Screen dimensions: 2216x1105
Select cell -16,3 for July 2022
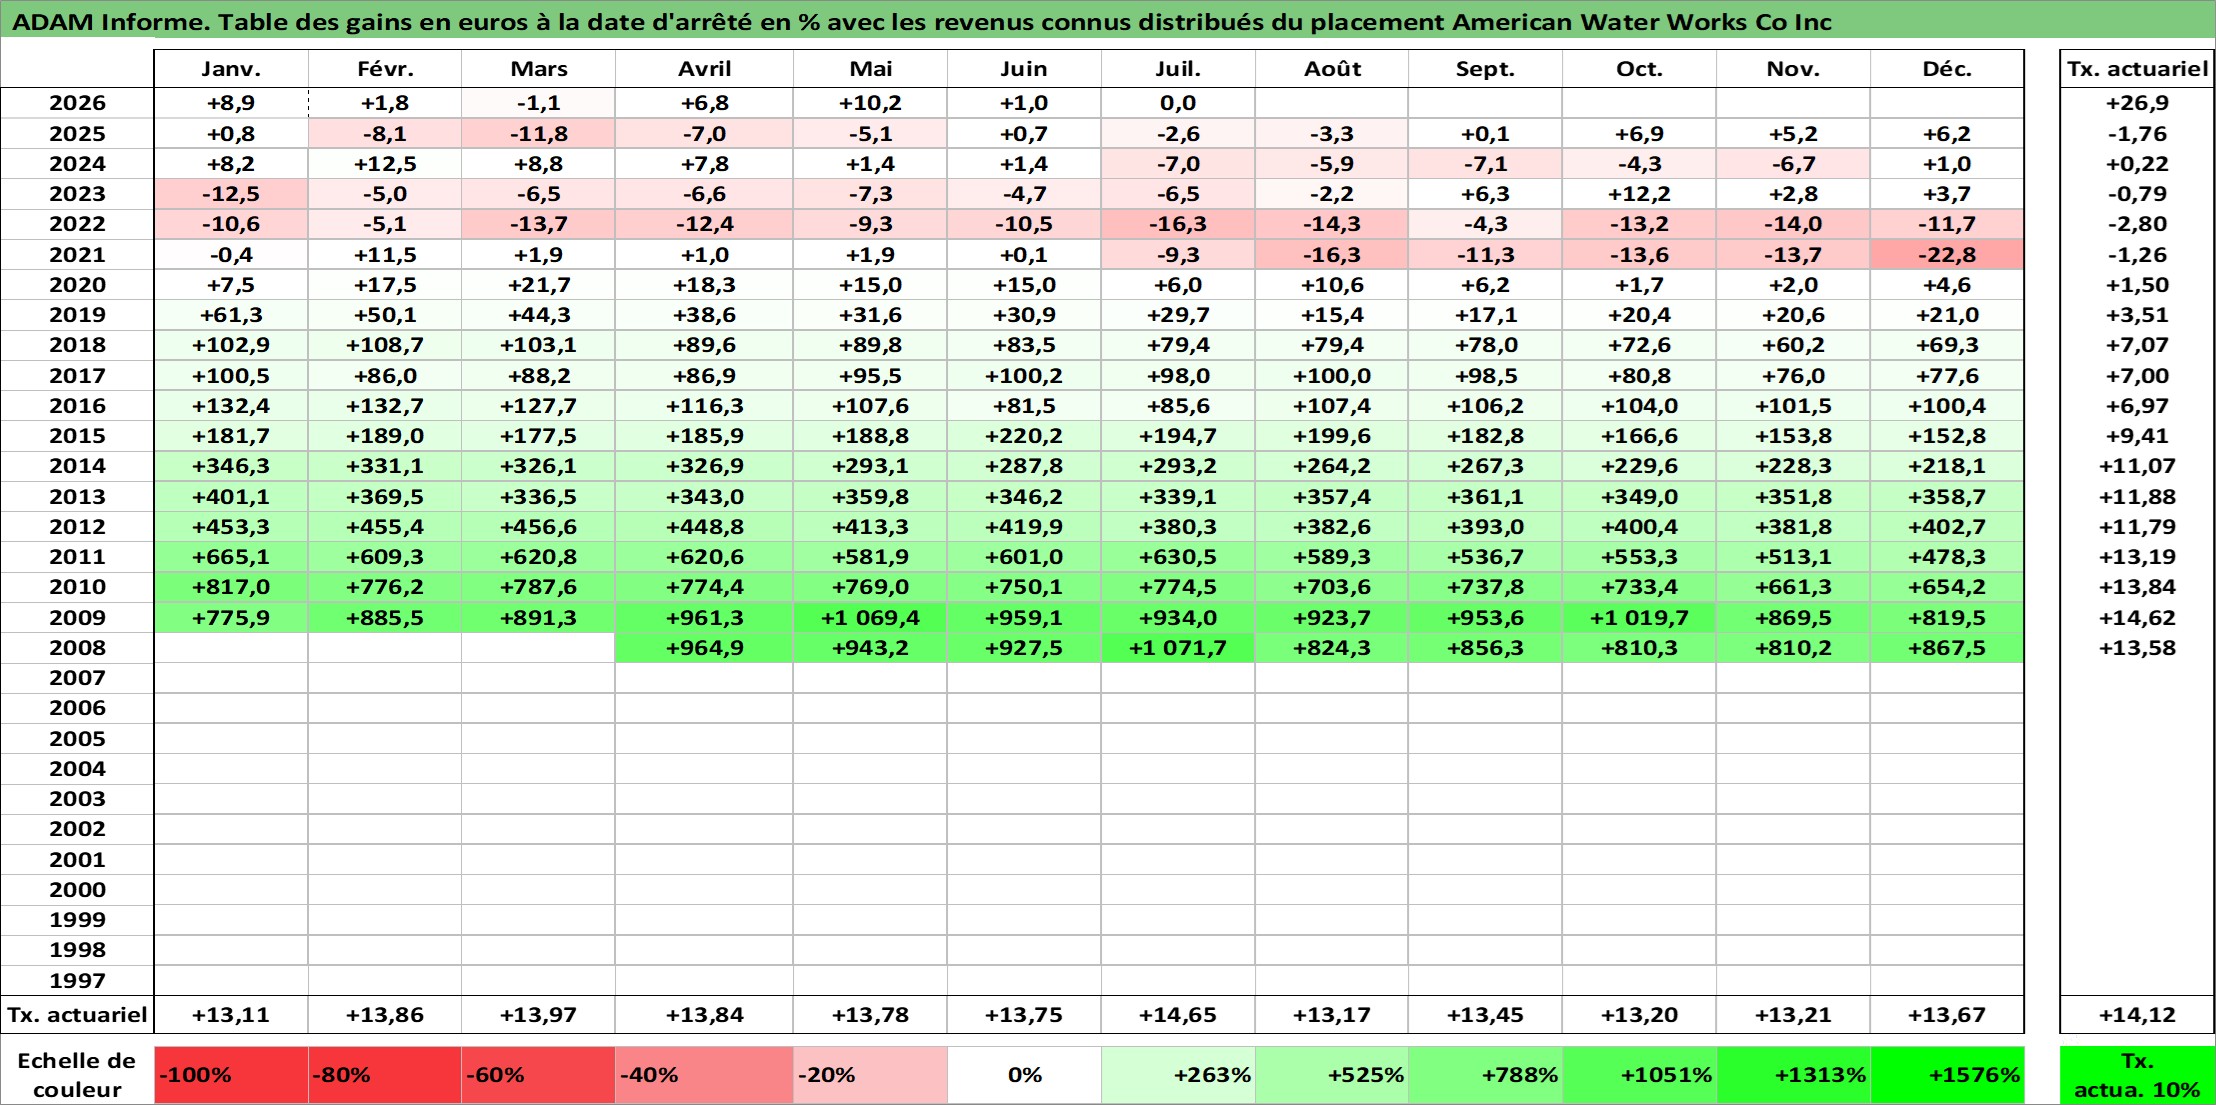[x=1178, y=224]
